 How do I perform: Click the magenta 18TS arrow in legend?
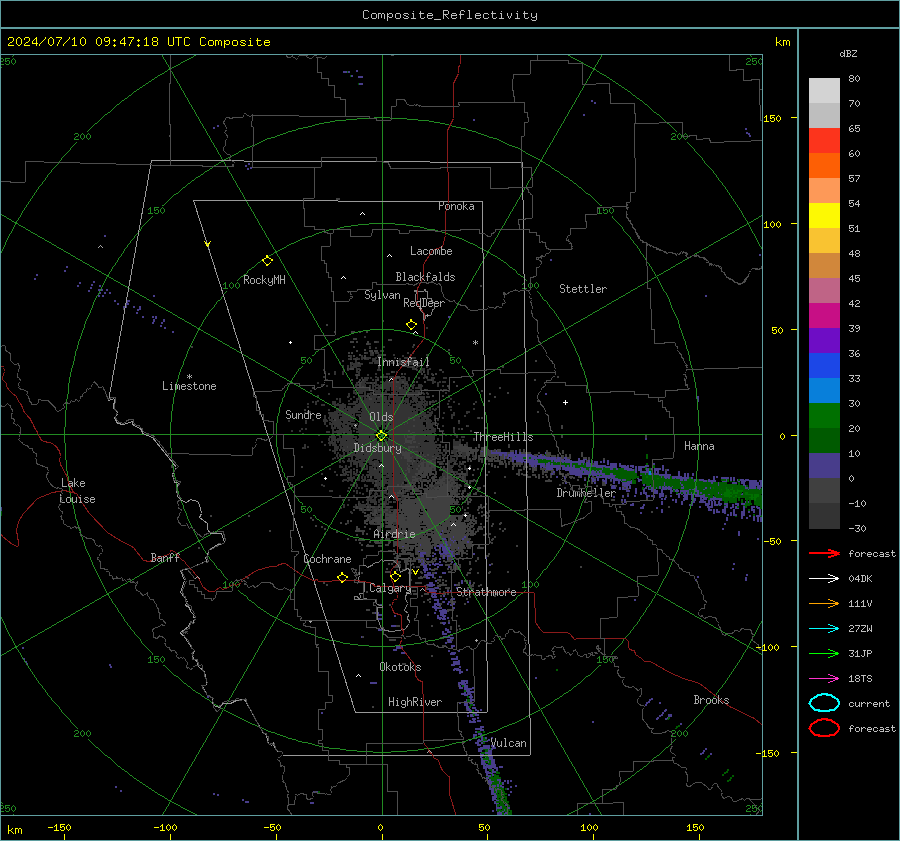(x=824, y=679)
